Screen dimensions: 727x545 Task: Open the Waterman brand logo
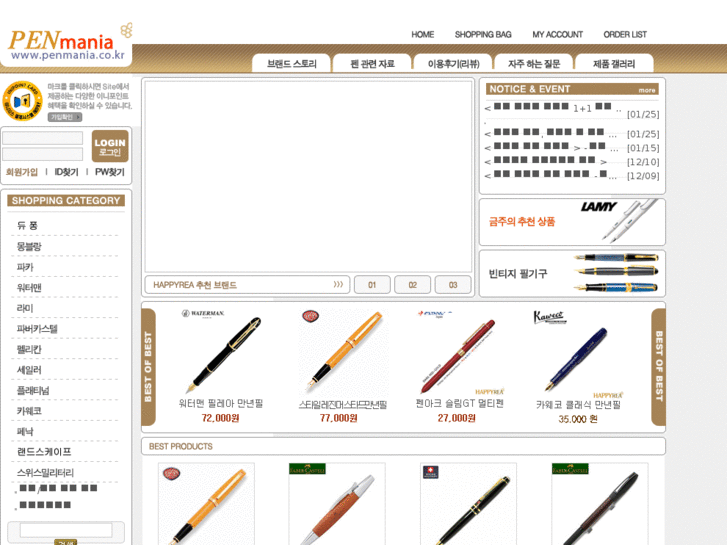point(203,314)
